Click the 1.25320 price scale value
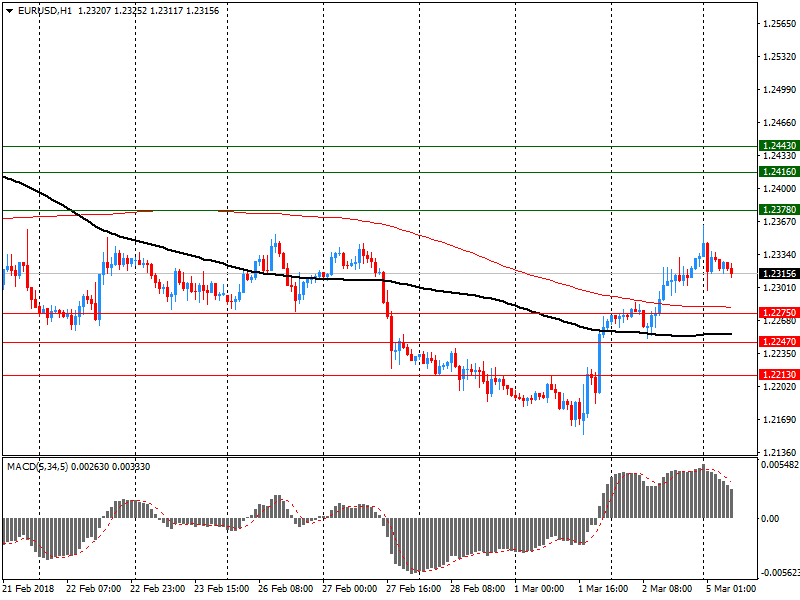The width and height of the screenshot is (800, 600). (x=779, y=57)
